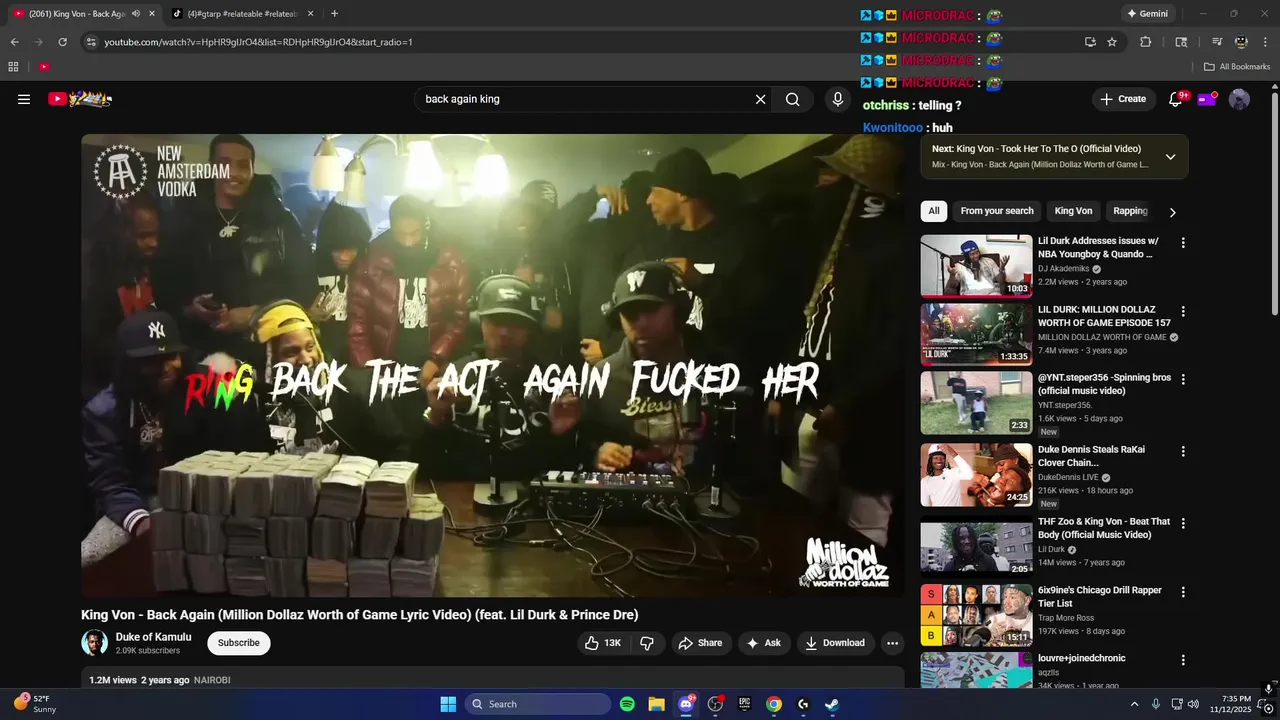Open Spotify from the taskbar
Viewport: 1280px width, 720px height.
click(627, 704)
